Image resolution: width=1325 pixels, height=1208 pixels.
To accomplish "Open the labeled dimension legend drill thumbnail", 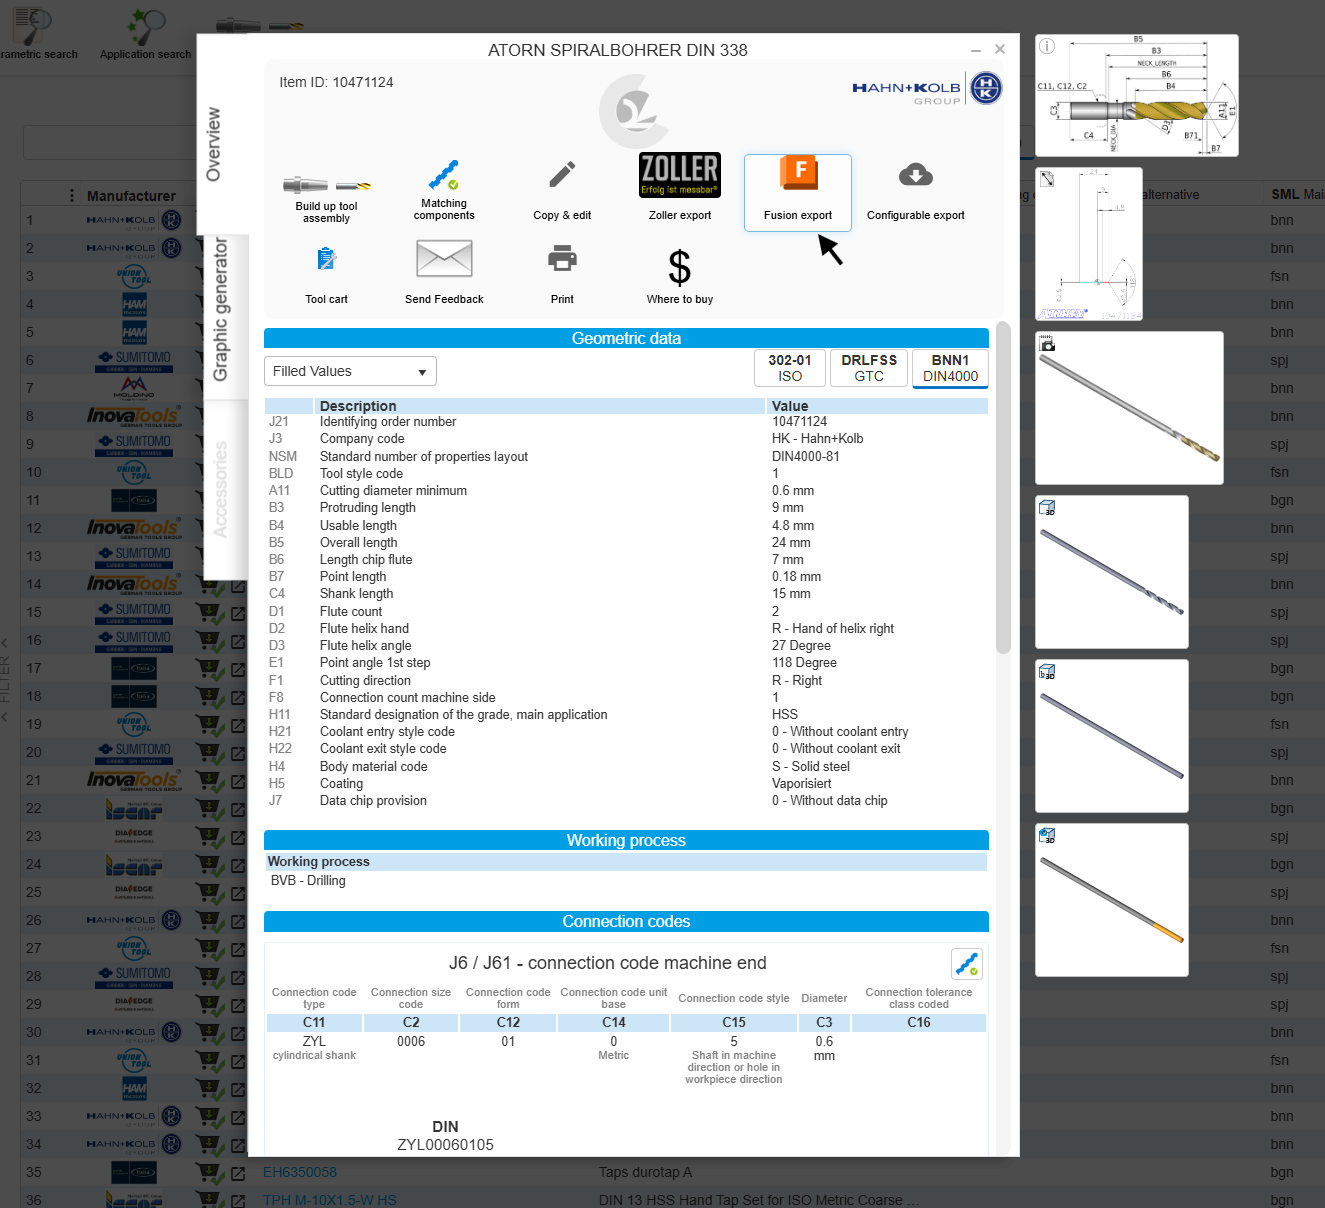I will coord(1137,95).
